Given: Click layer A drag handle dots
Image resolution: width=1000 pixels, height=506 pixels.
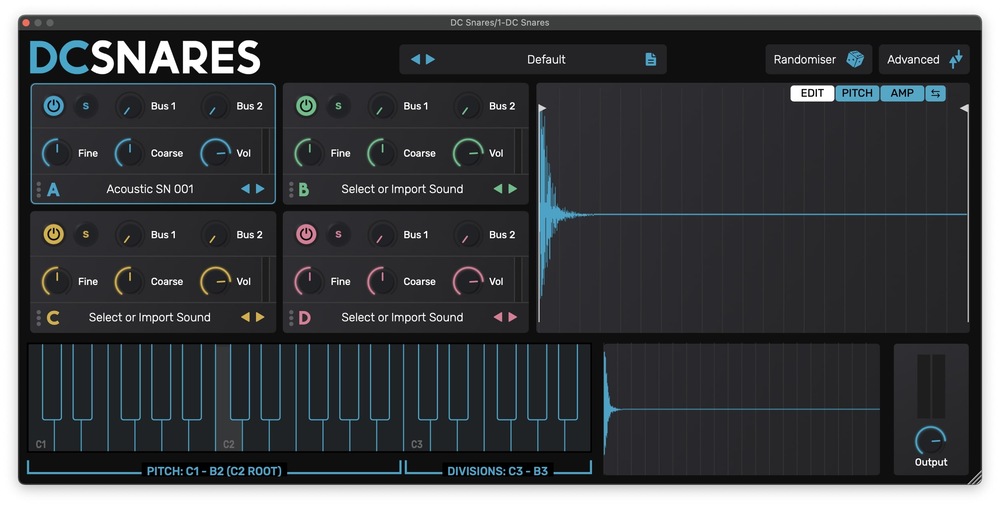Looking at the screenshot, I should coord(39,190).
